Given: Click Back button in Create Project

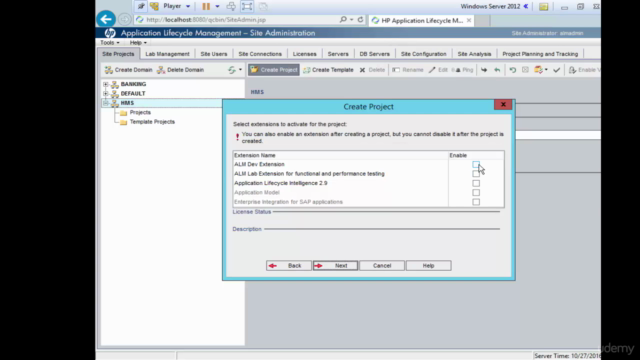Looking at the screenshot, I should click(x=289, y=266).
